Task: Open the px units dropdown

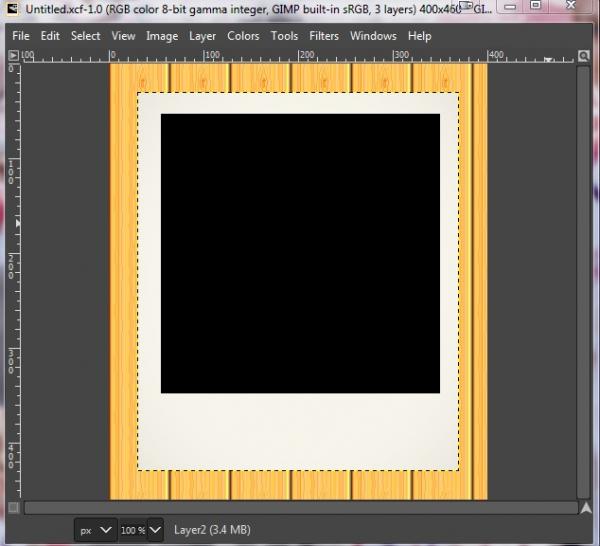Action: coord(96,530)
